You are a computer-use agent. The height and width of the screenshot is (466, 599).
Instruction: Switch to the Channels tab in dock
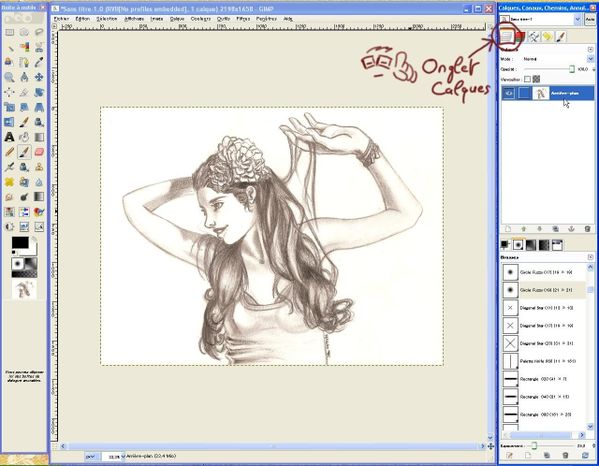(520, 37)
